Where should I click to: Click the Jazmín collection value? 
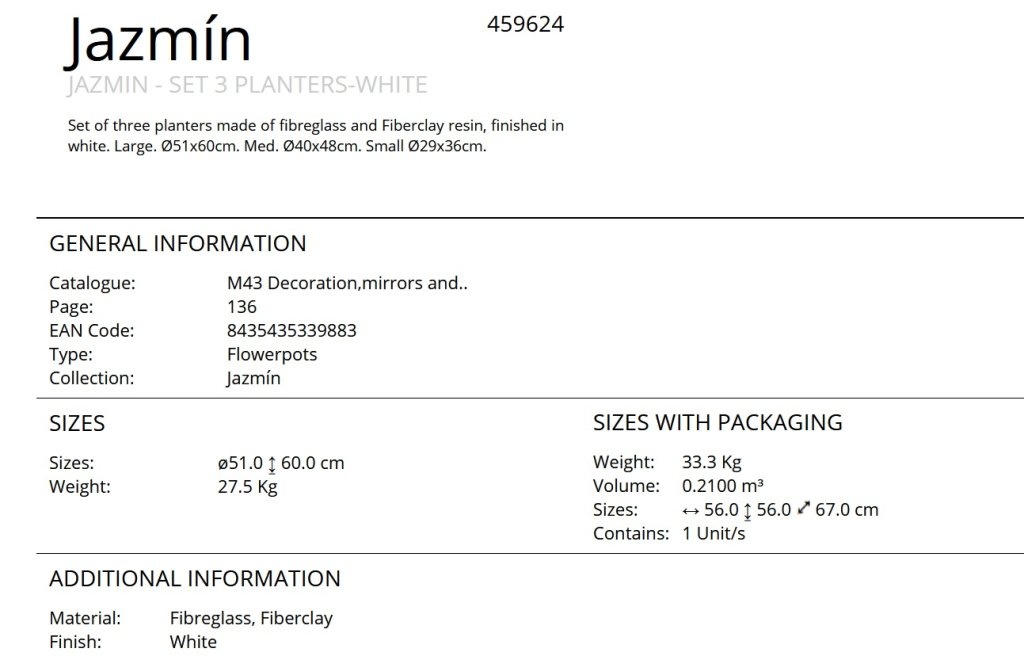[x=253, y=378]
